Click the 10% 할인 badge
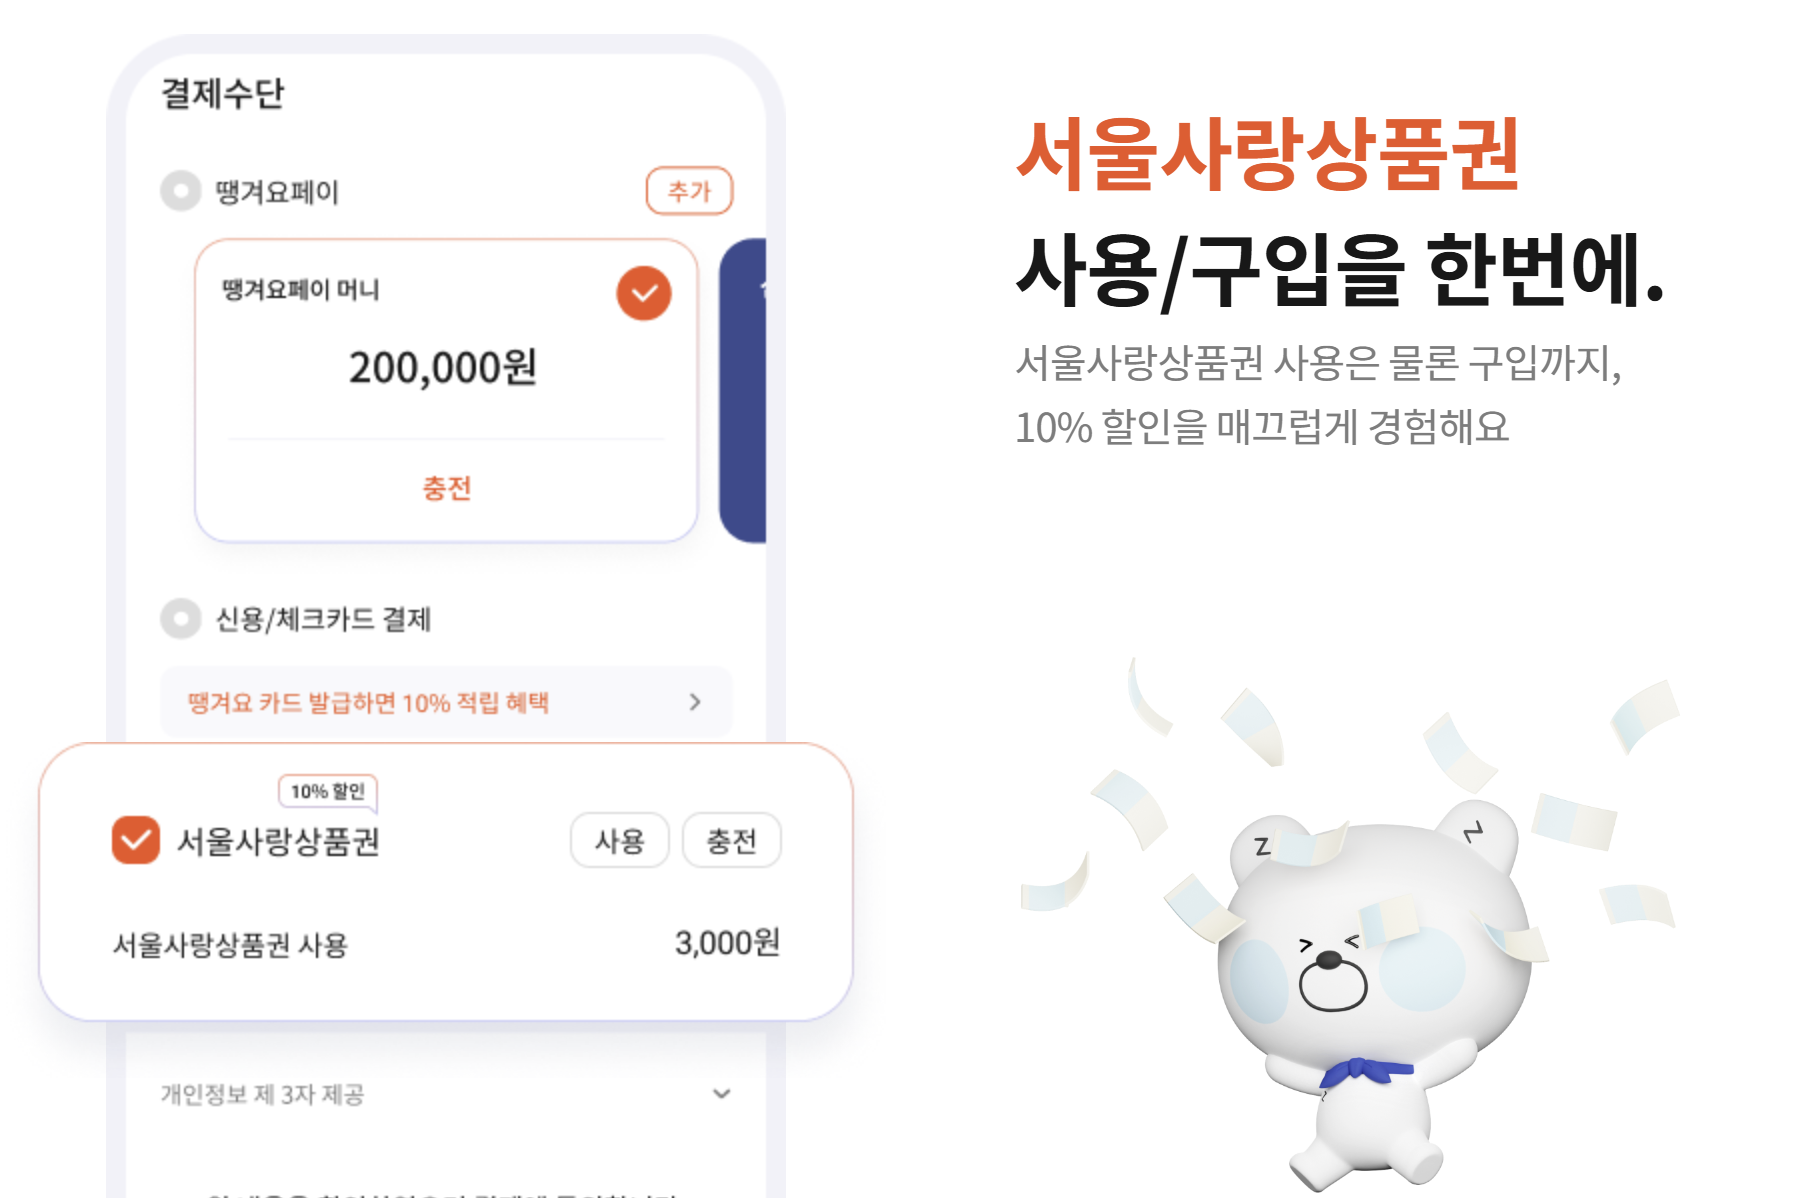The width and height of the screenshot is (1794, 1198). point(328,791)
